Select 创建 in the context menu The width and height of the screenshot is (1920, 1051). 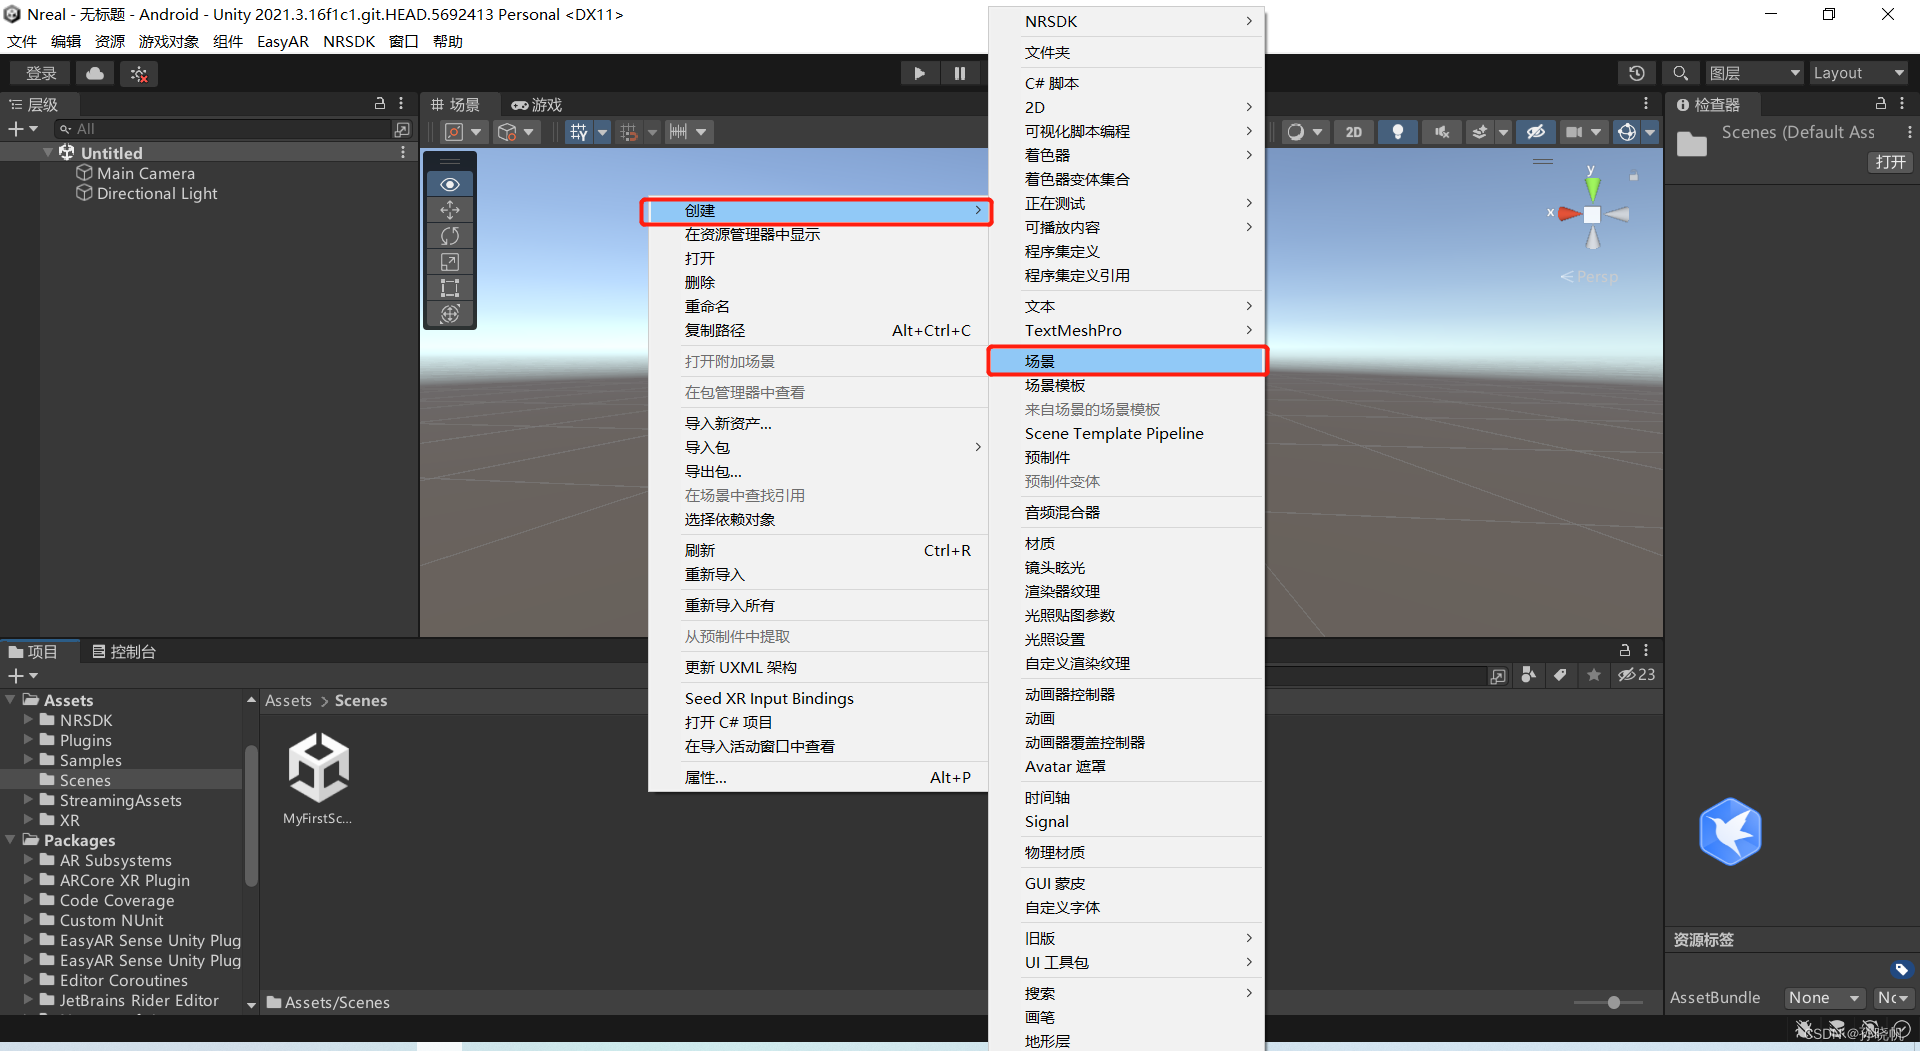click(817, 211)
